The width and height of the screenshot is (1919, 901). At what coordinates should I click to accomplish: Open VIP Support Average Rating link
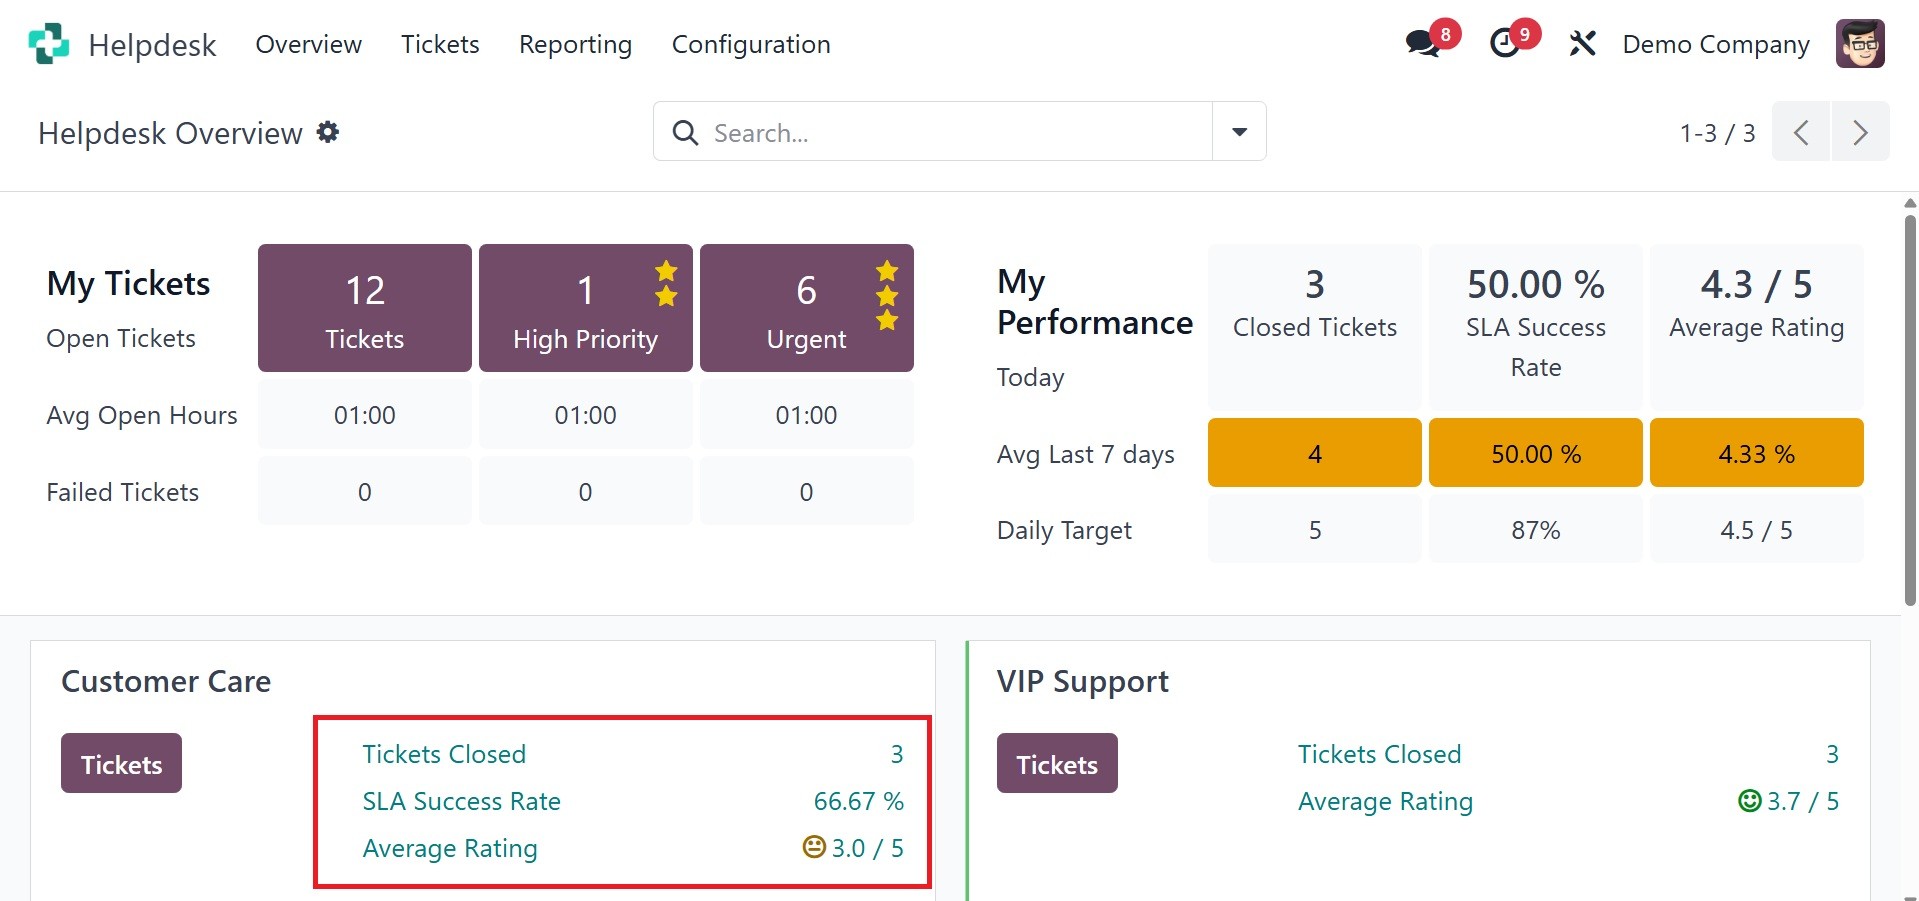[x=1385, y=801]
